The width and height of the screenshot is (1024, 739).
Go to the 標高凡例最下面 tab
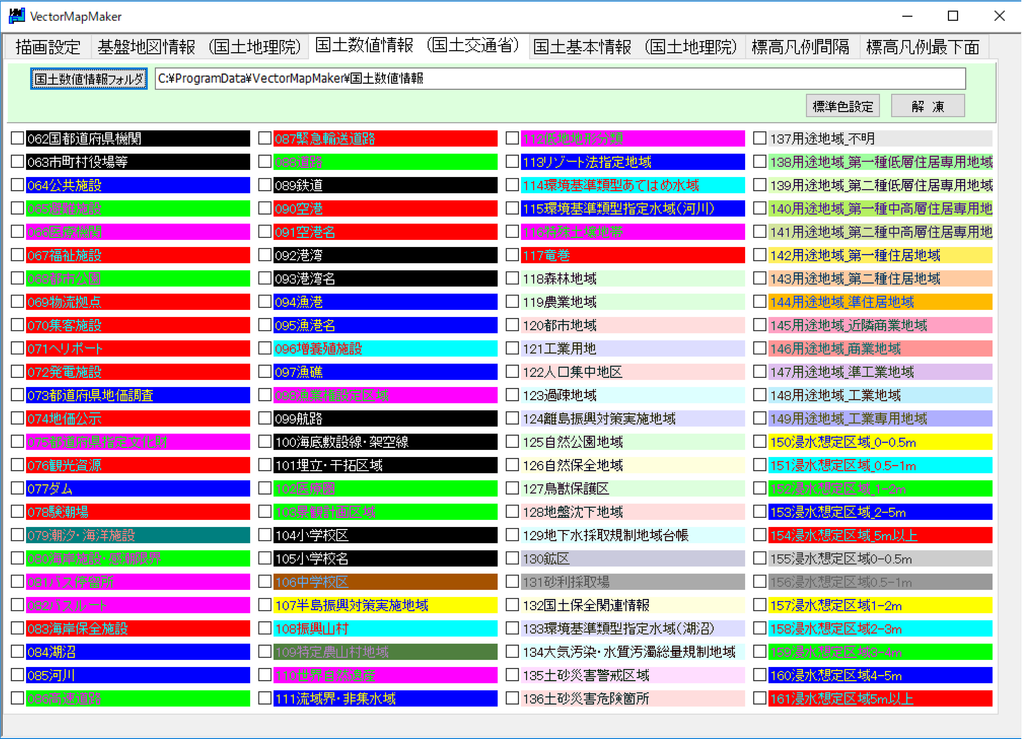tap(922, 47)
